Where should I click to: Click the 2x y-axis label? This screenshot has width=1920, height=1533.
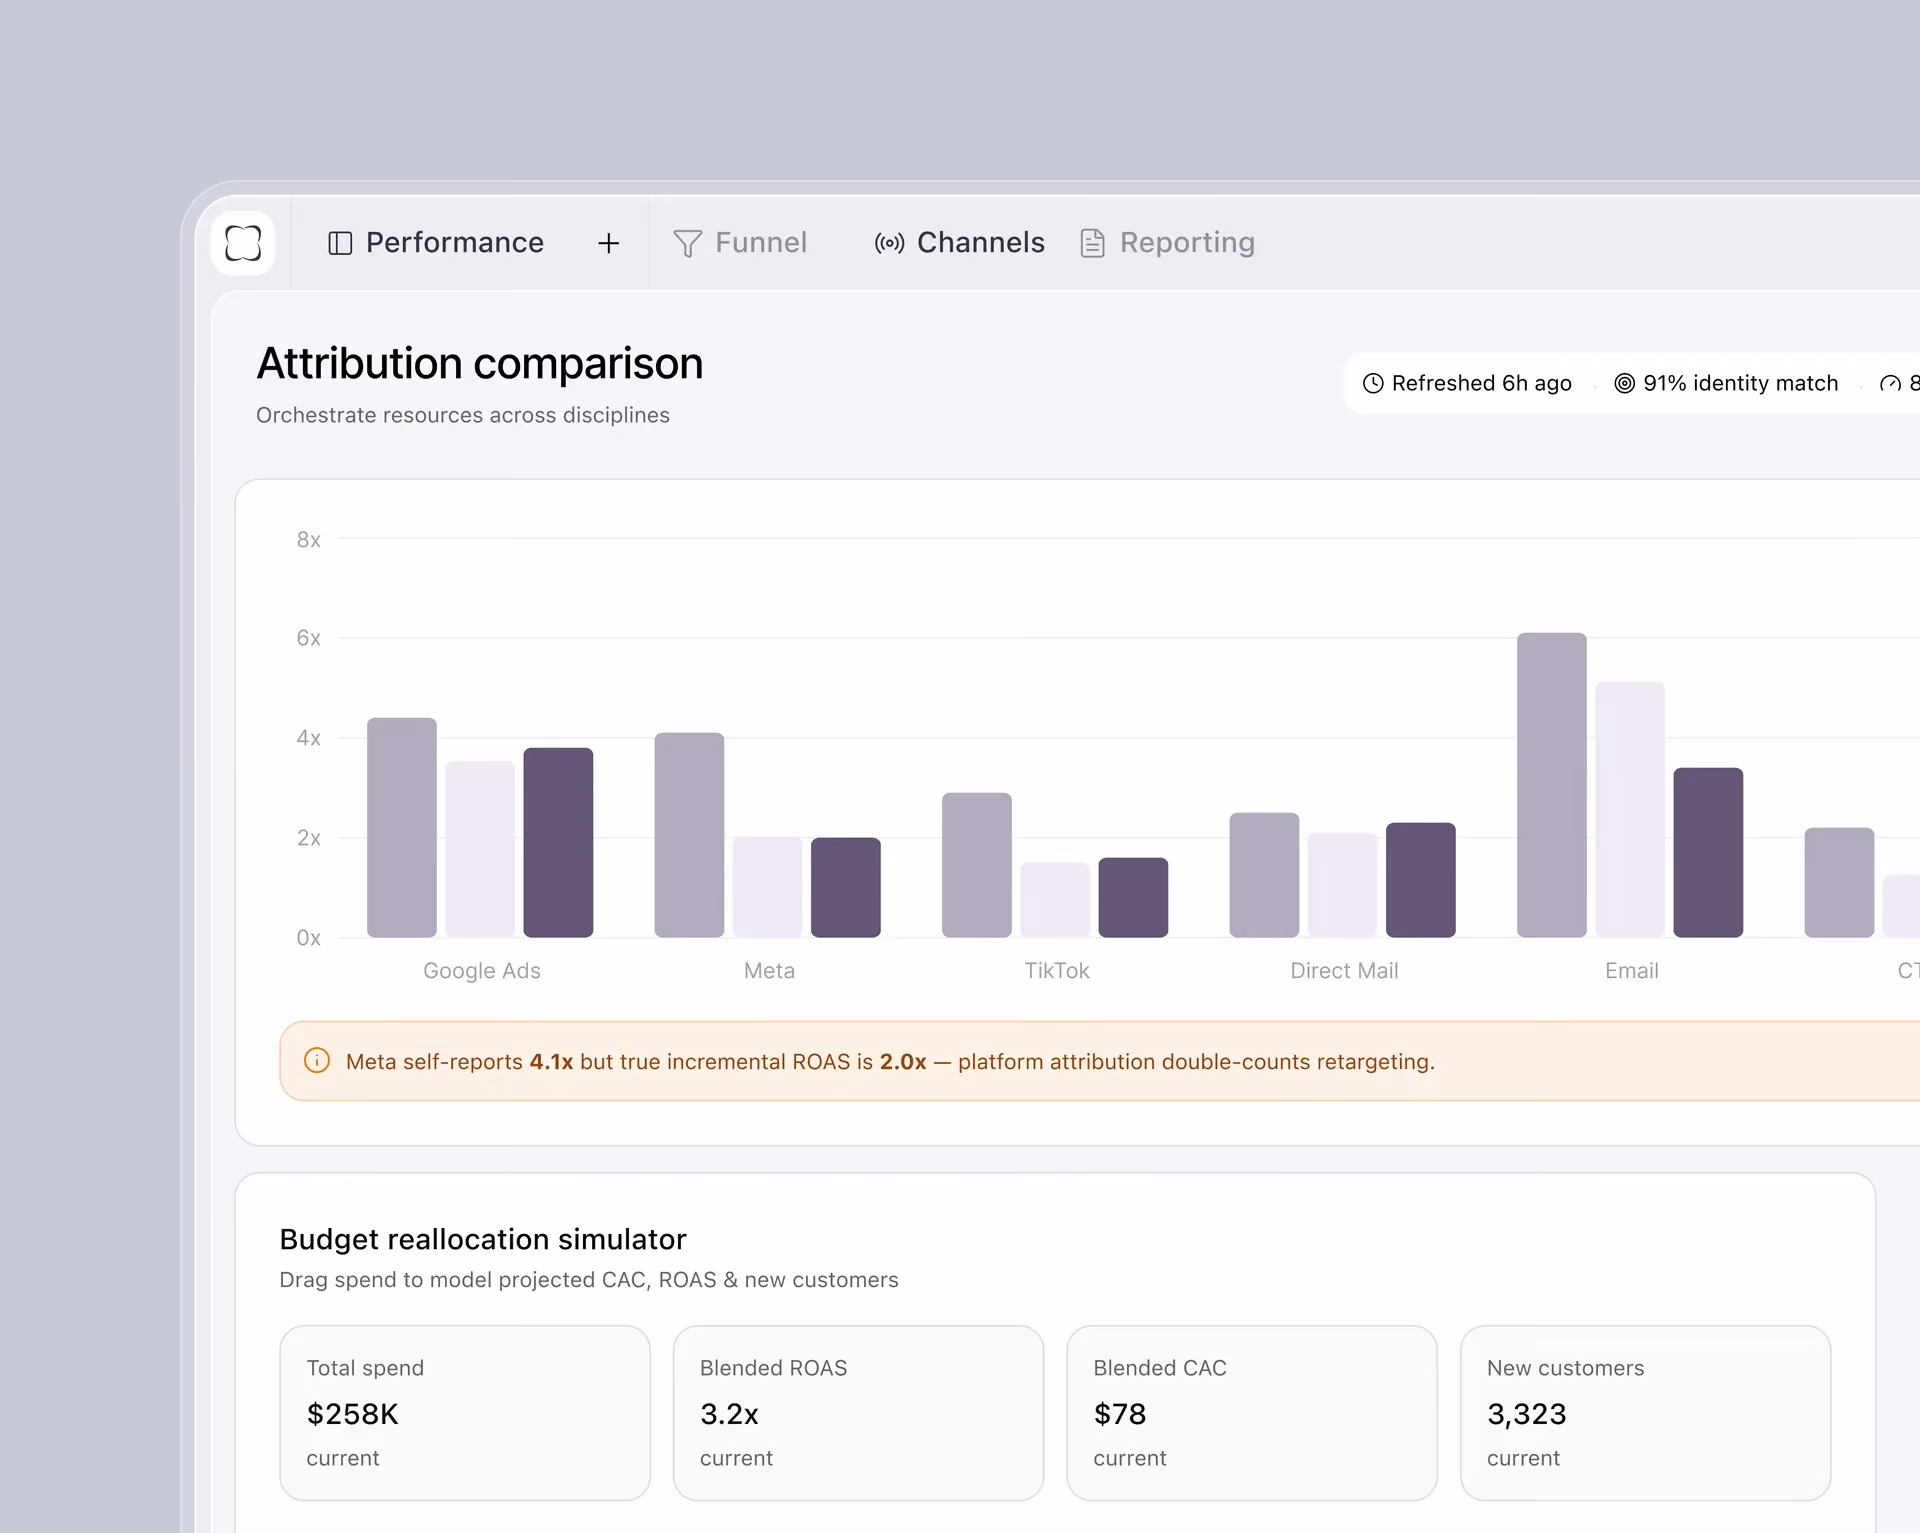(308, 838)
